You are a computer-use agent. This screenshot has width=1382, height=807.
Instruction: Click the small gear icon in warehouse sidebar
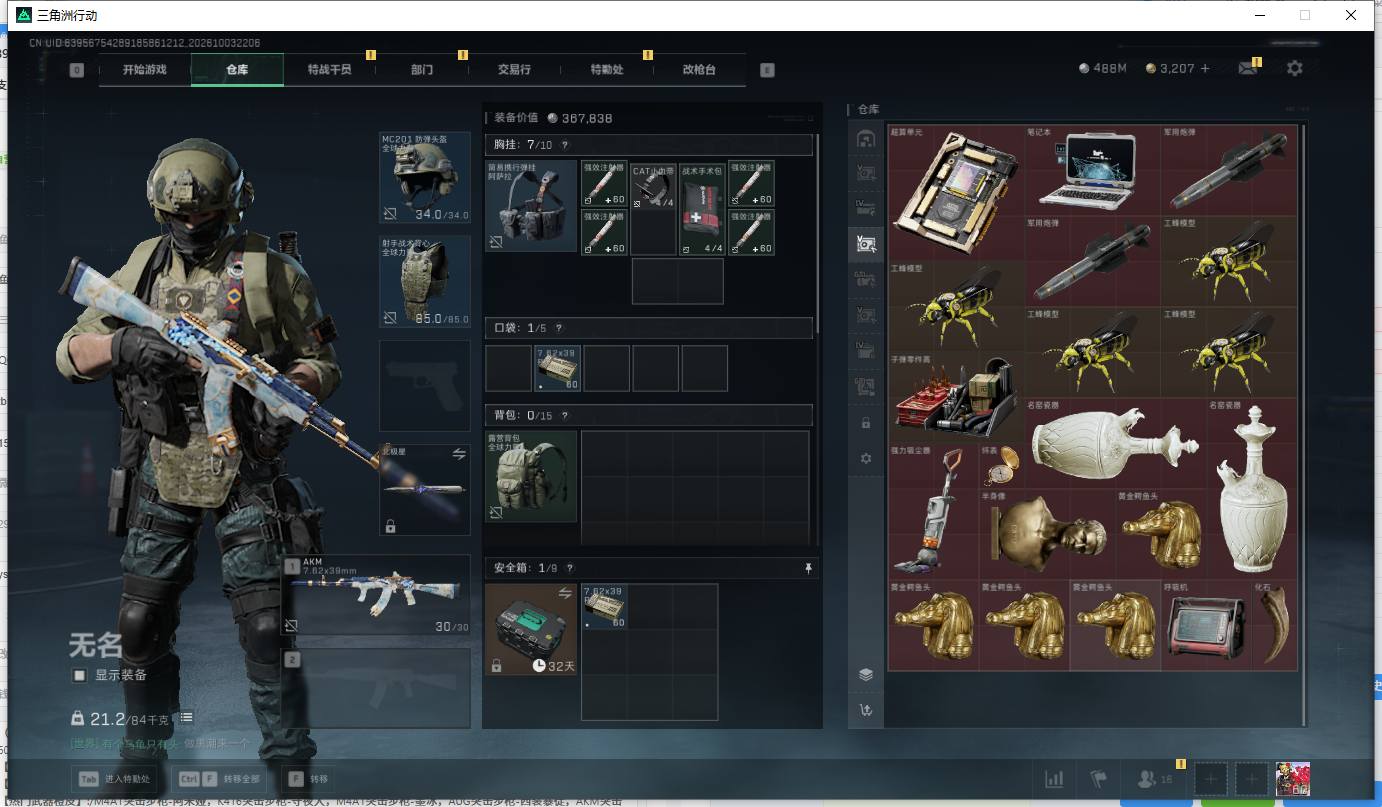coord(866,458)
